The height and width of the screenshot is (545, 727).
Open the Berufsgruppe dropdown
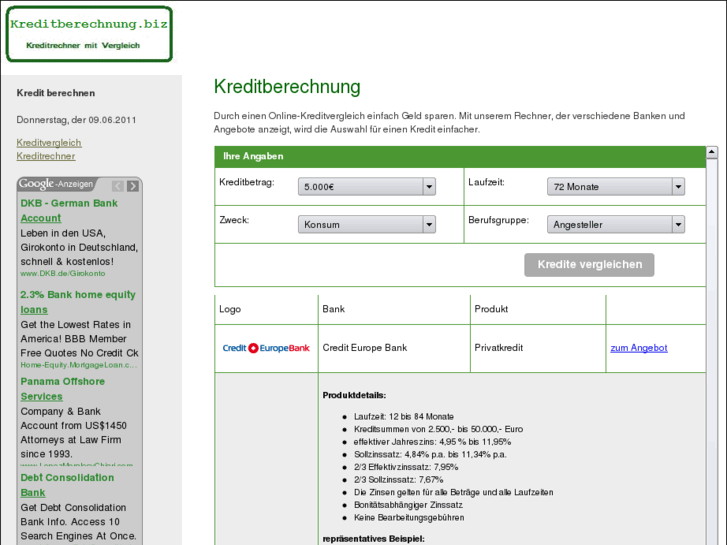click(616, 224)
